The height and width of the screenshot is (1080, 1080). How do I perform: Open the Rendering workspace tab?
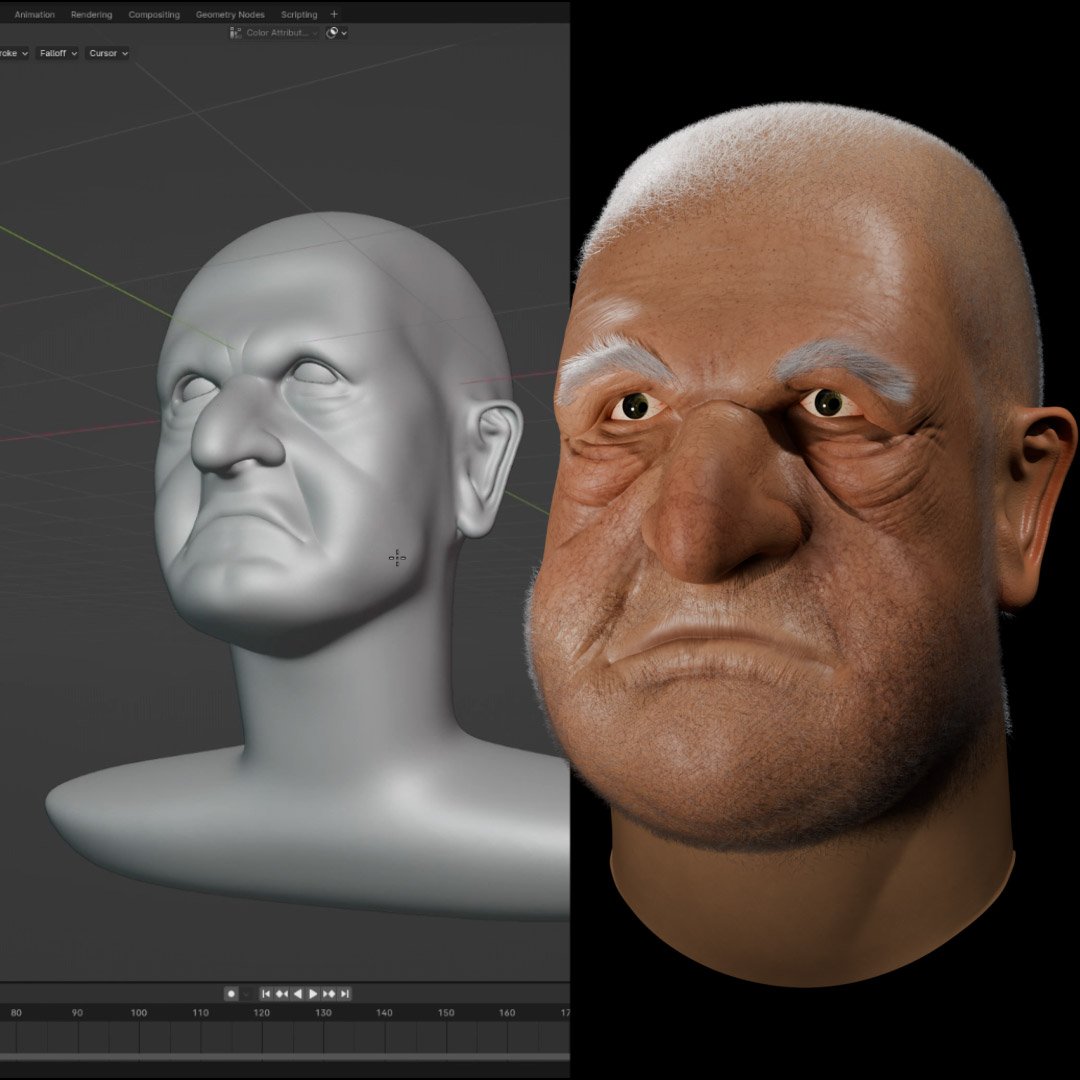click(x=92, y=14)
